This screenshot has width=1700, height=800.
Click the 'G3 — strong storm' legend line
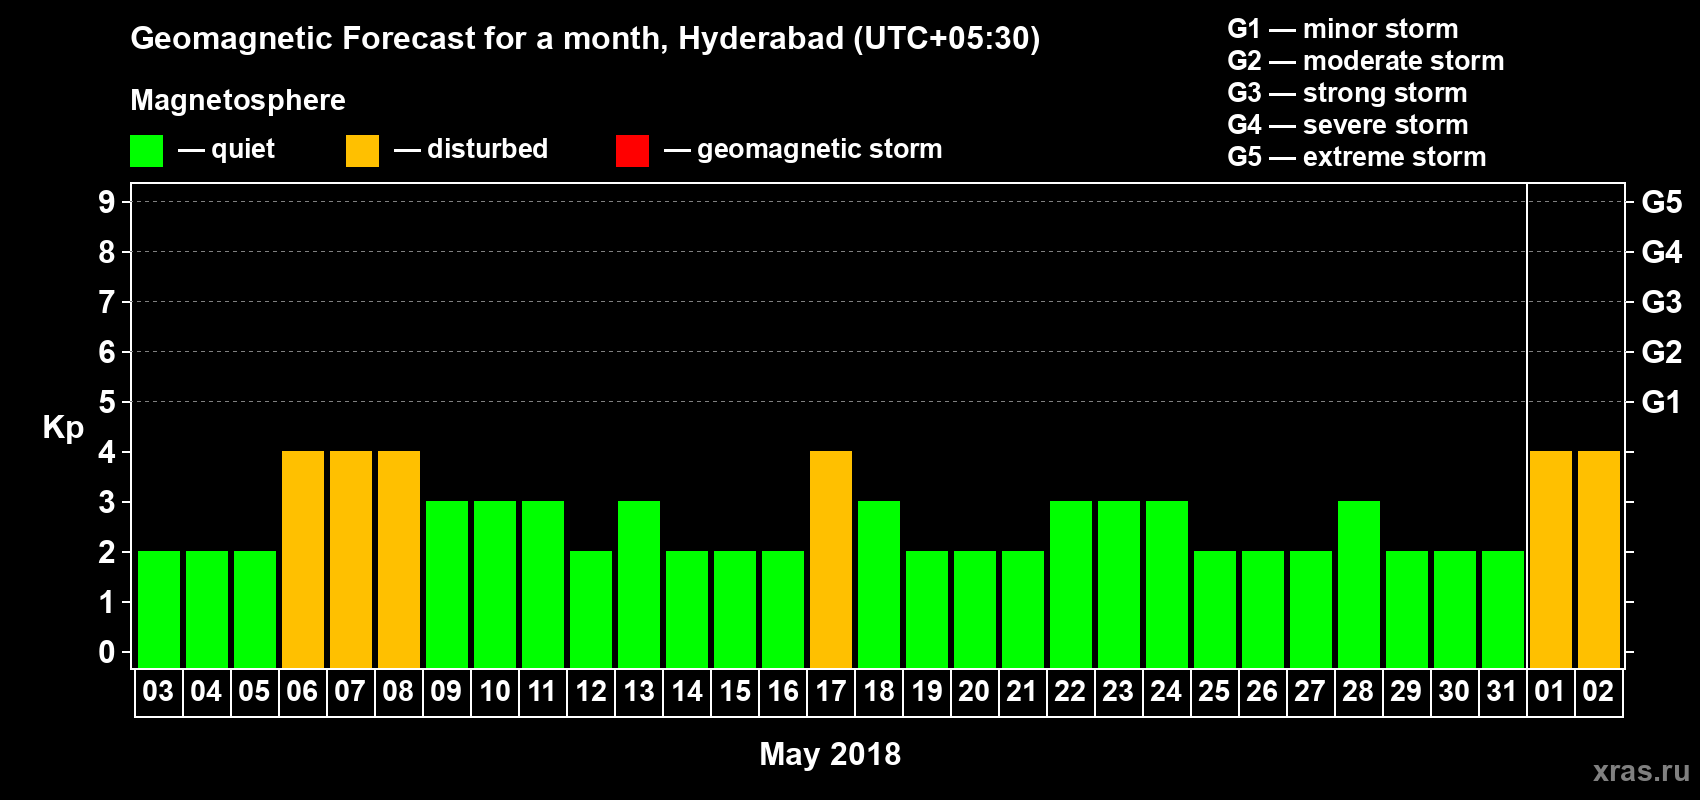1347,93
